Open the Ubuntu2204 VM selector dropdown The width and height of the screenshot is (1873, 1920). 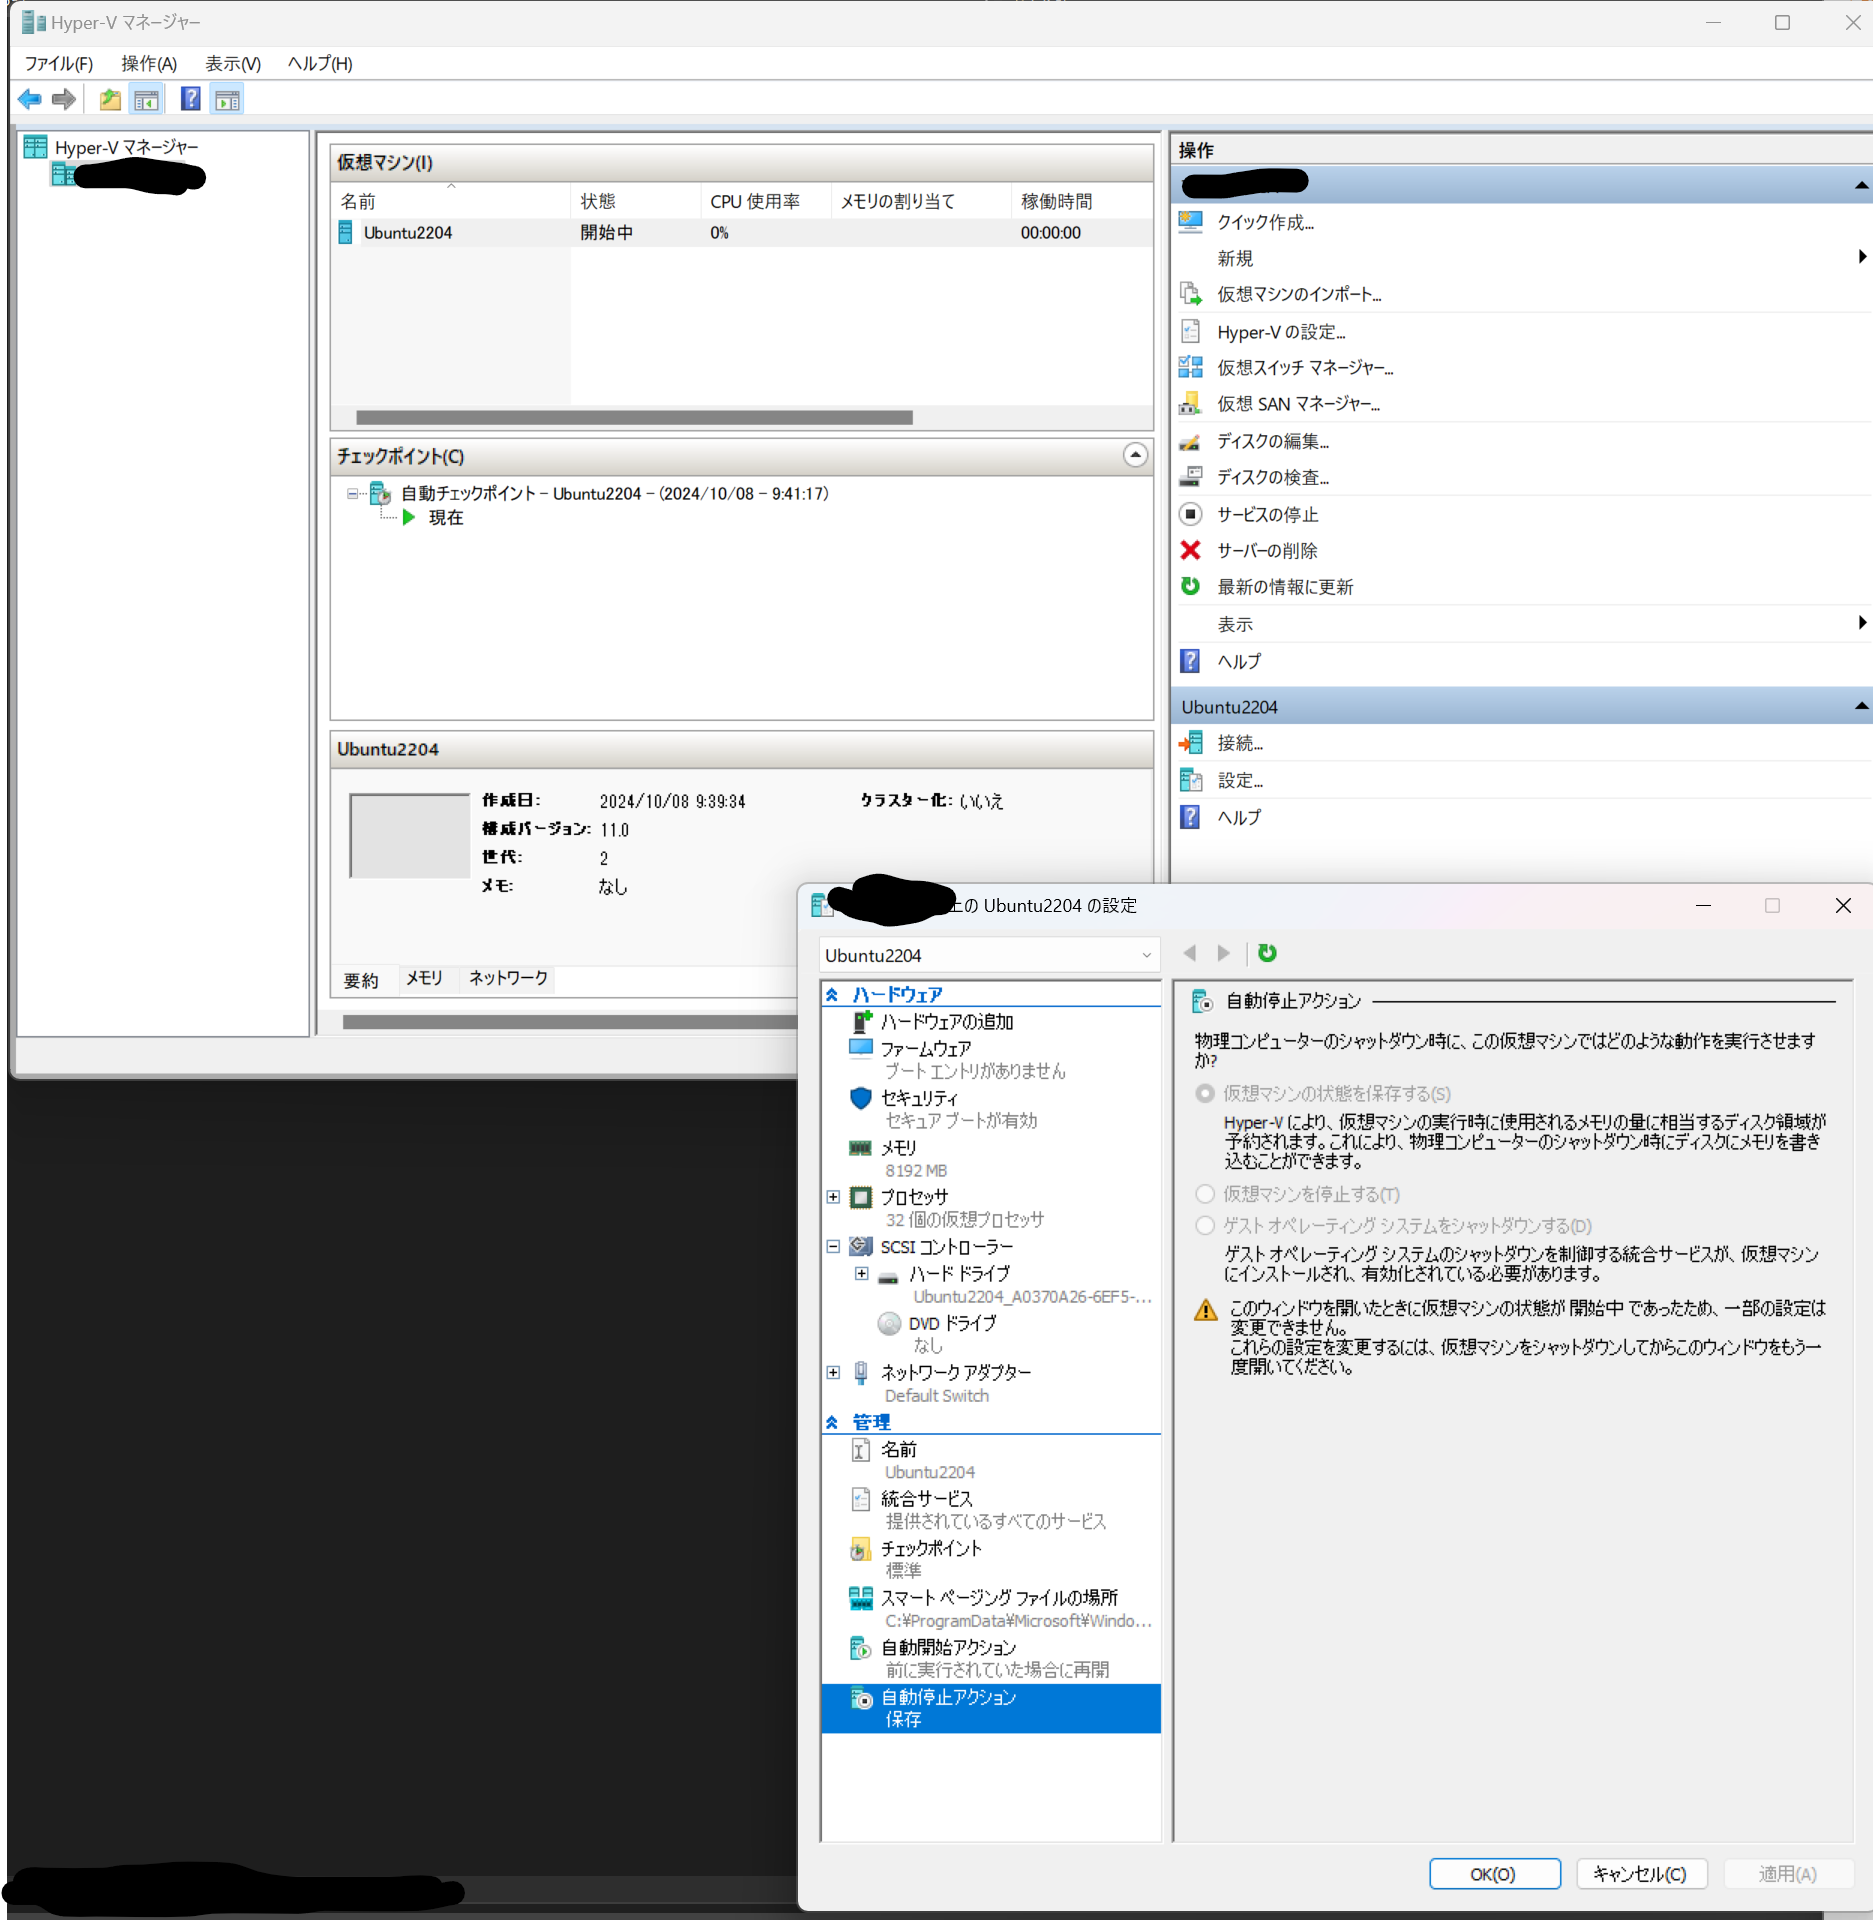coord(989,955)
